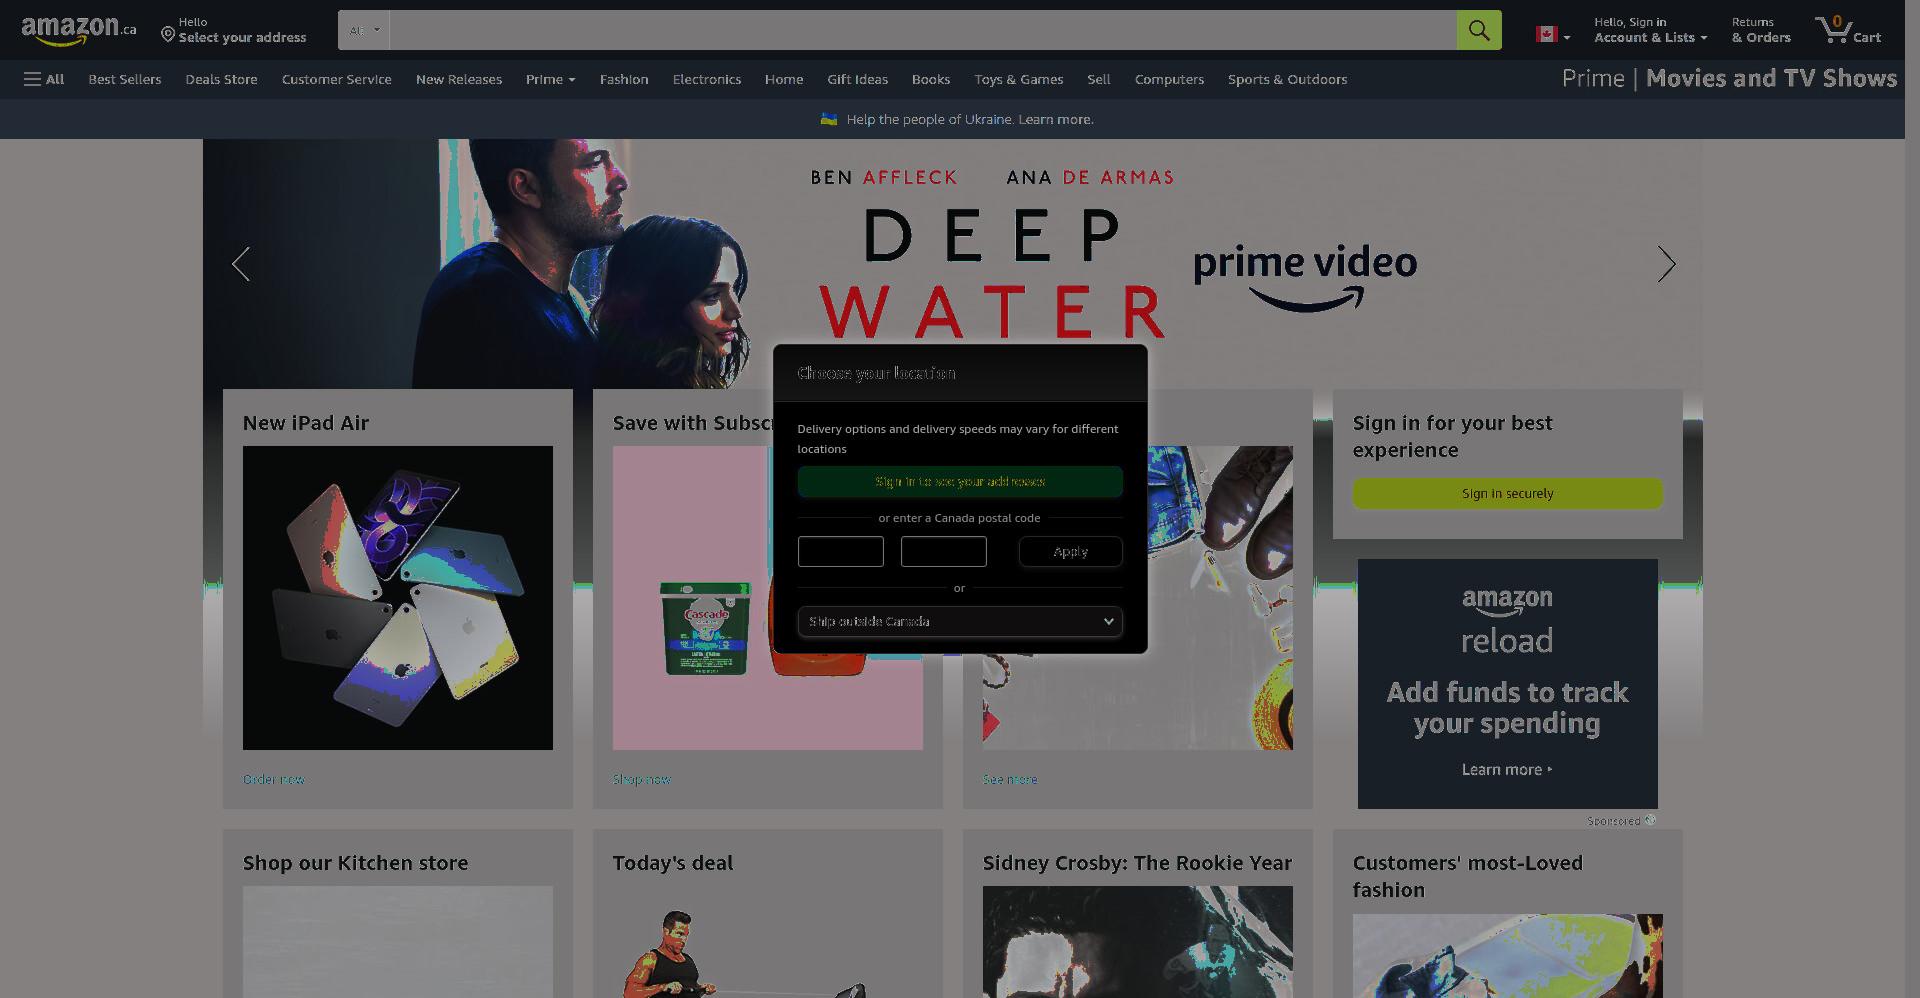This screenshot has width=1920, height=998.
Task: Open Sell nav item
Action: [1098, 79]
